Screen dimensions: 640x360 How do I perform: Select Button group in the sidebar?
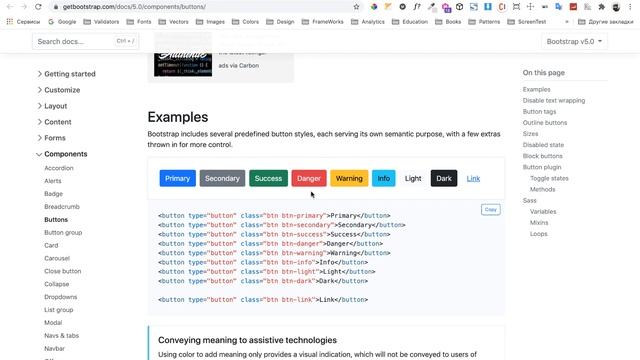tap(63, 232)
